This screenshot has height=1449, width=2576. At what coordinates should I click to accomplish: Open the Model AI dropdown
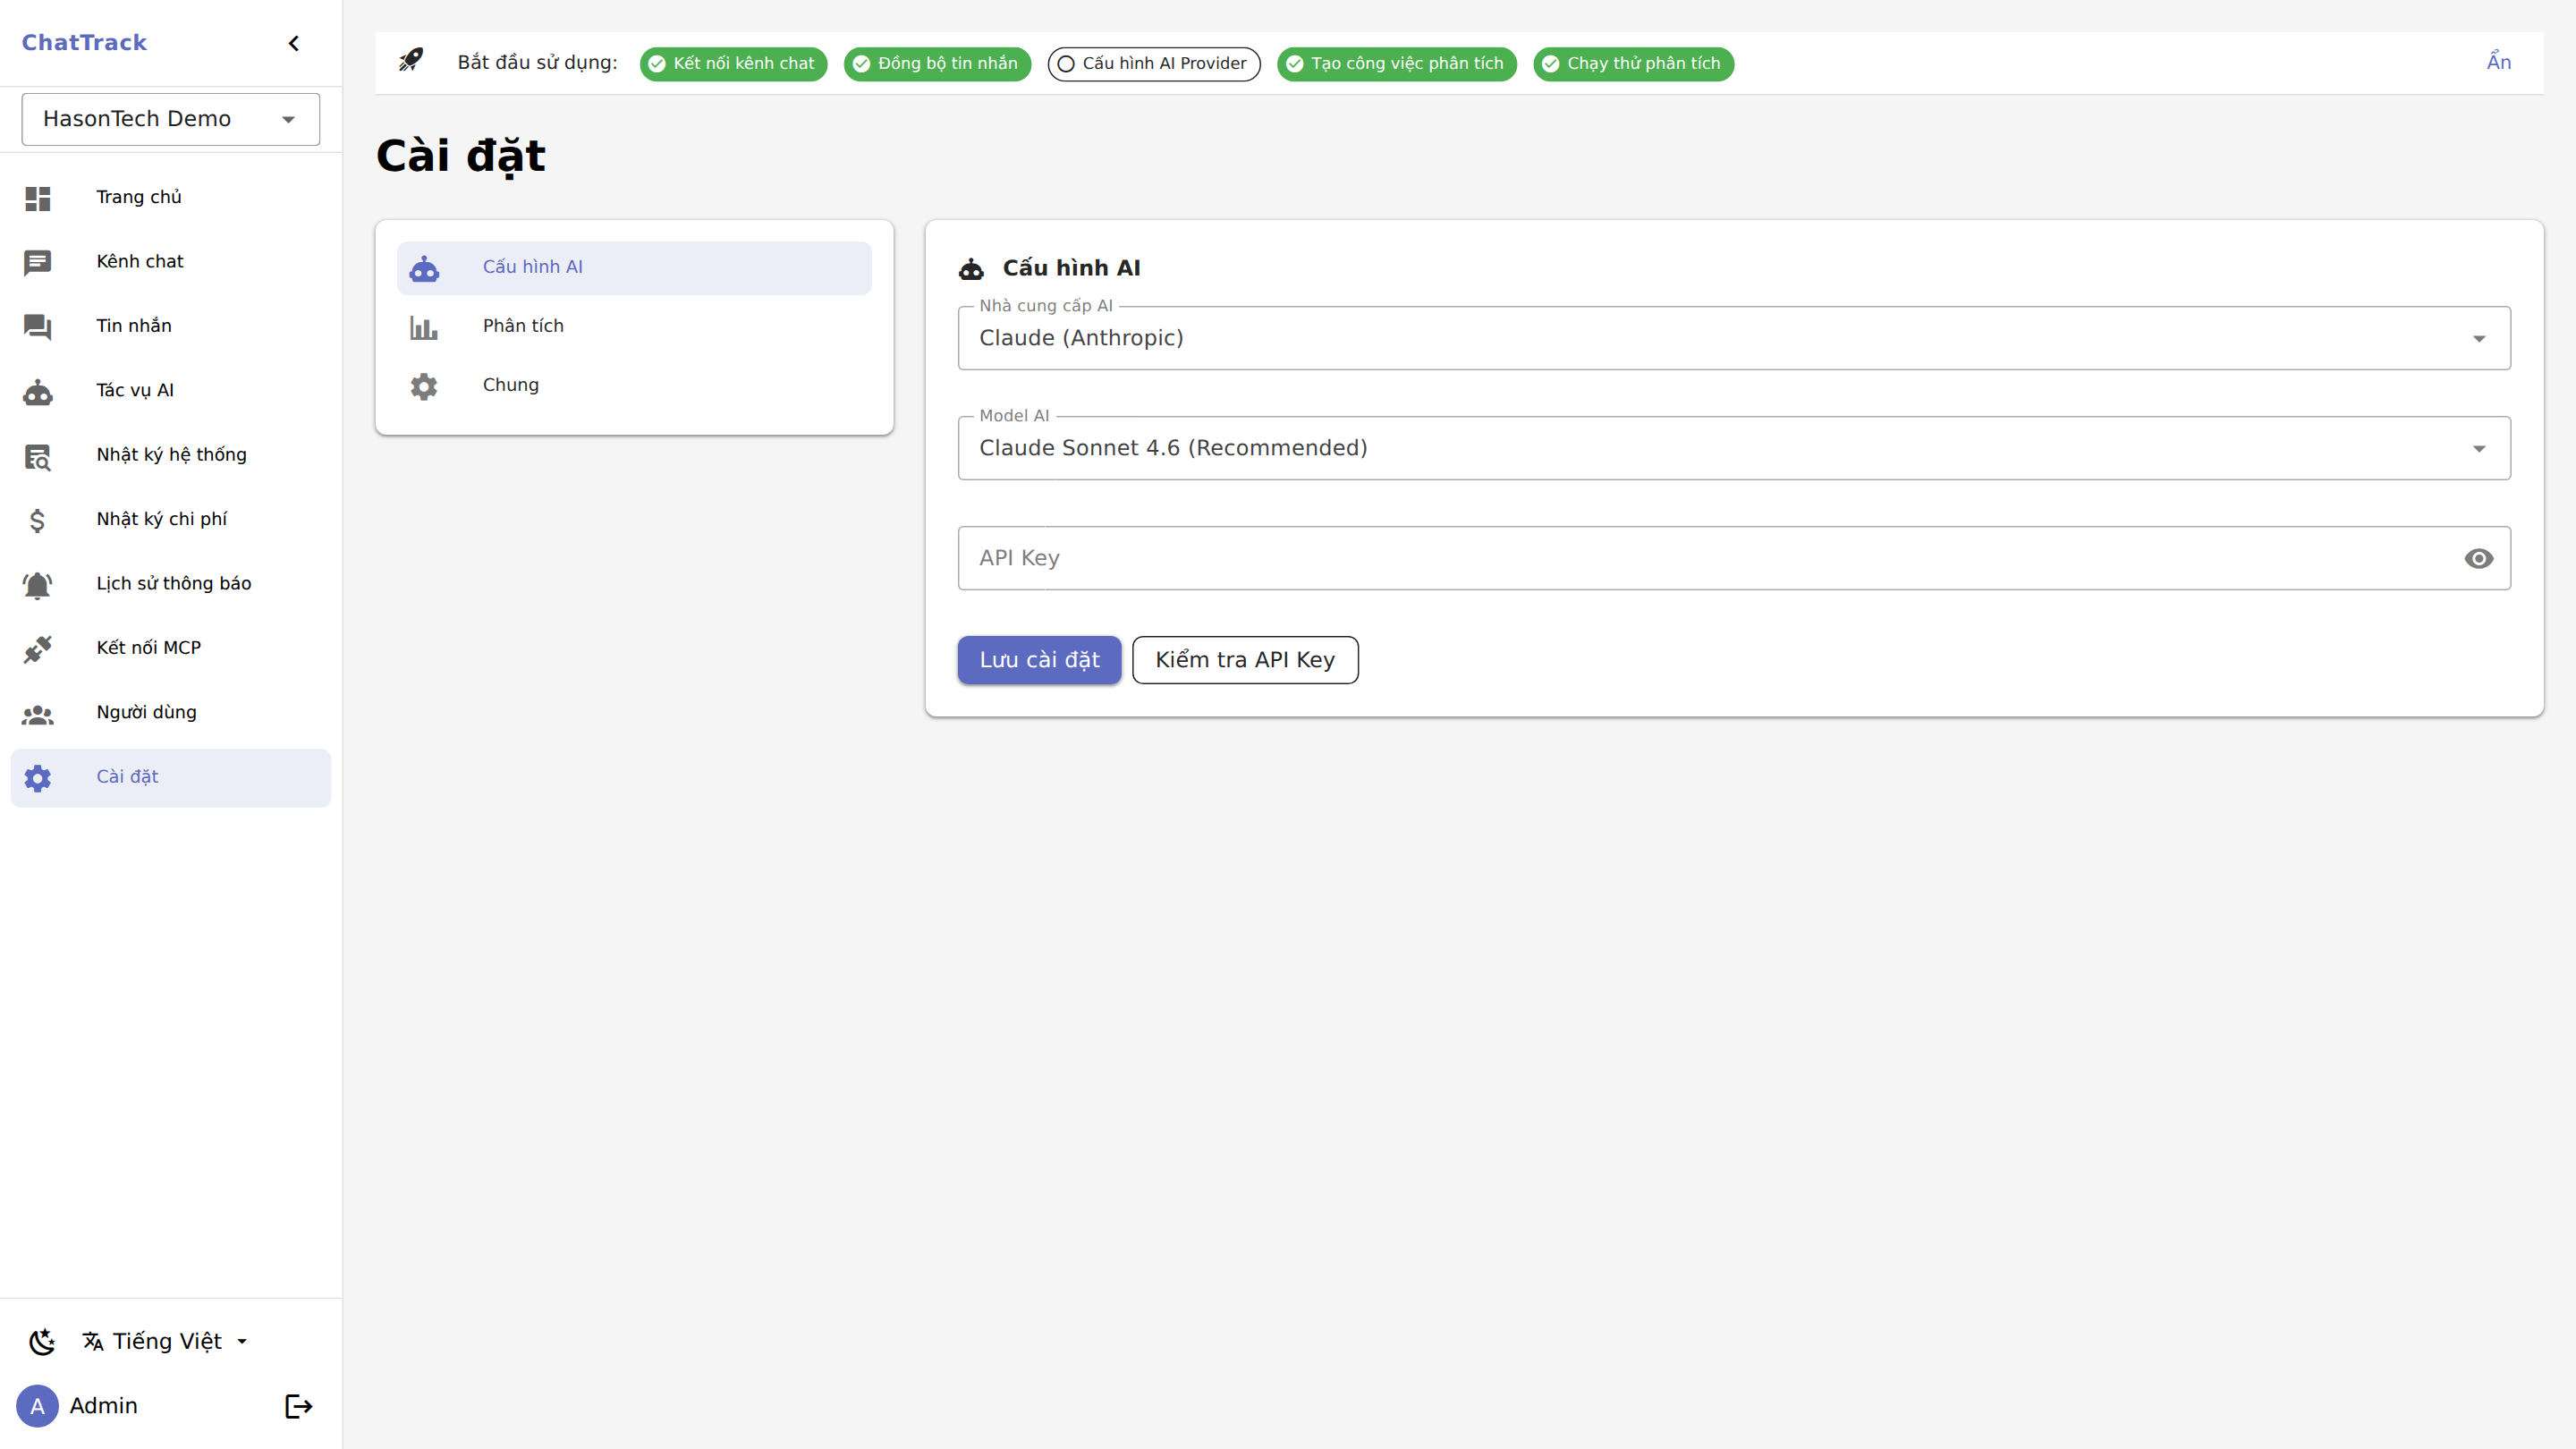click(1733, 448)
